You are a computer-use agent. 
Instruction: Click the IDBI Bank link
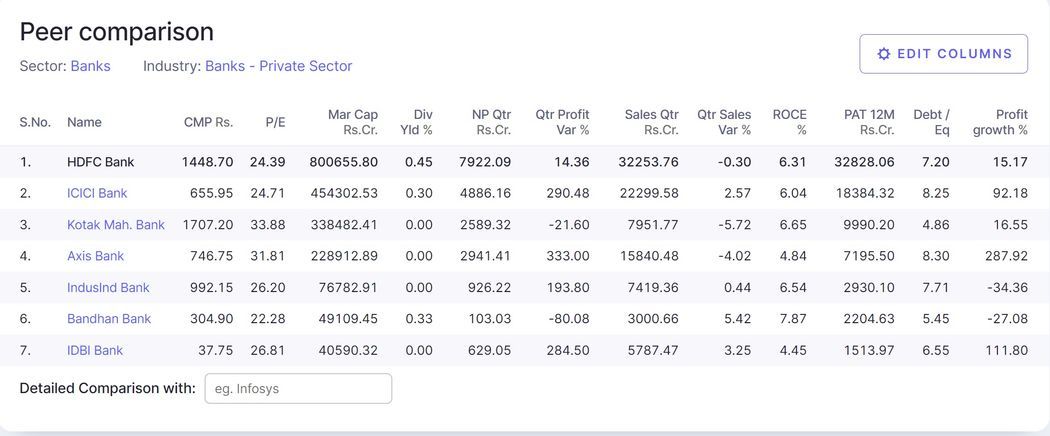pyautogui.click(x=95, y=350)
